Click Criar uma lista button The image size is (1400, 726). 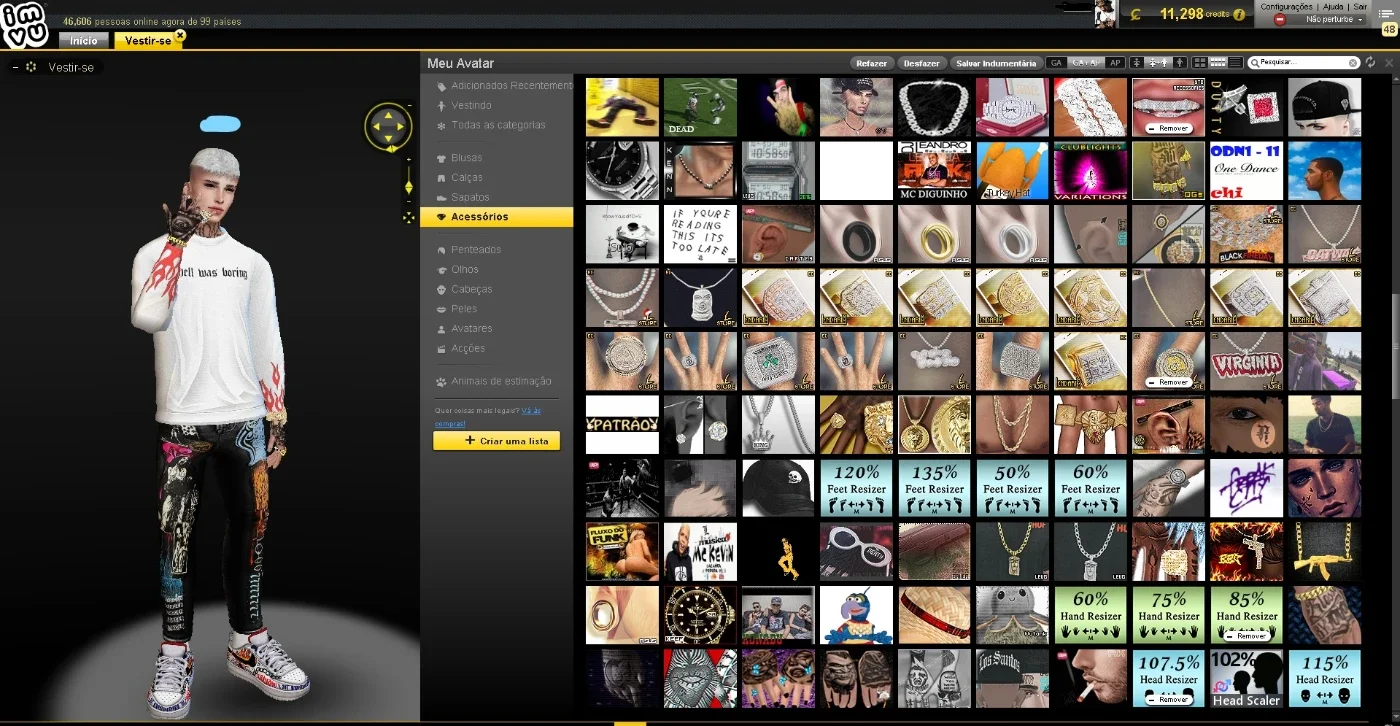496,441
